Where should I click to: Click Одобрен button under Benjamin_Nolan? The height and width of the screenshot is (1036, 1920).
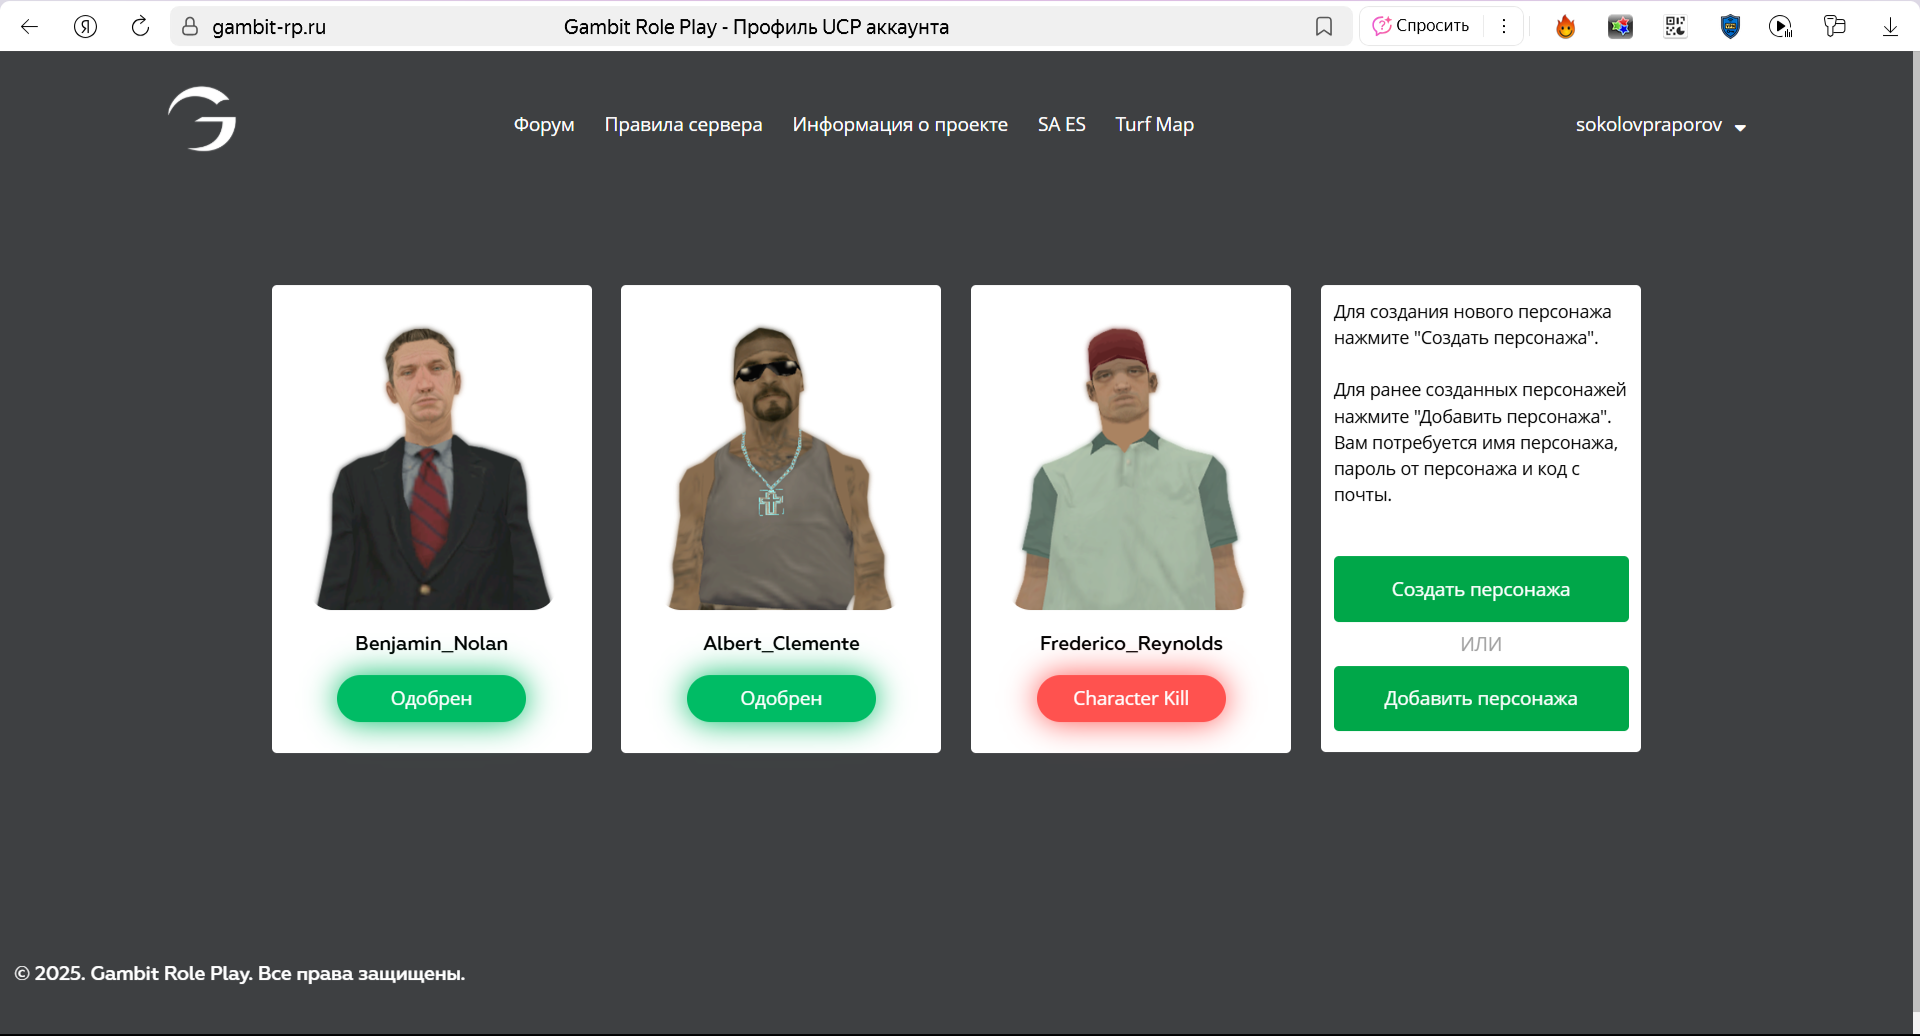coord(431,698)
